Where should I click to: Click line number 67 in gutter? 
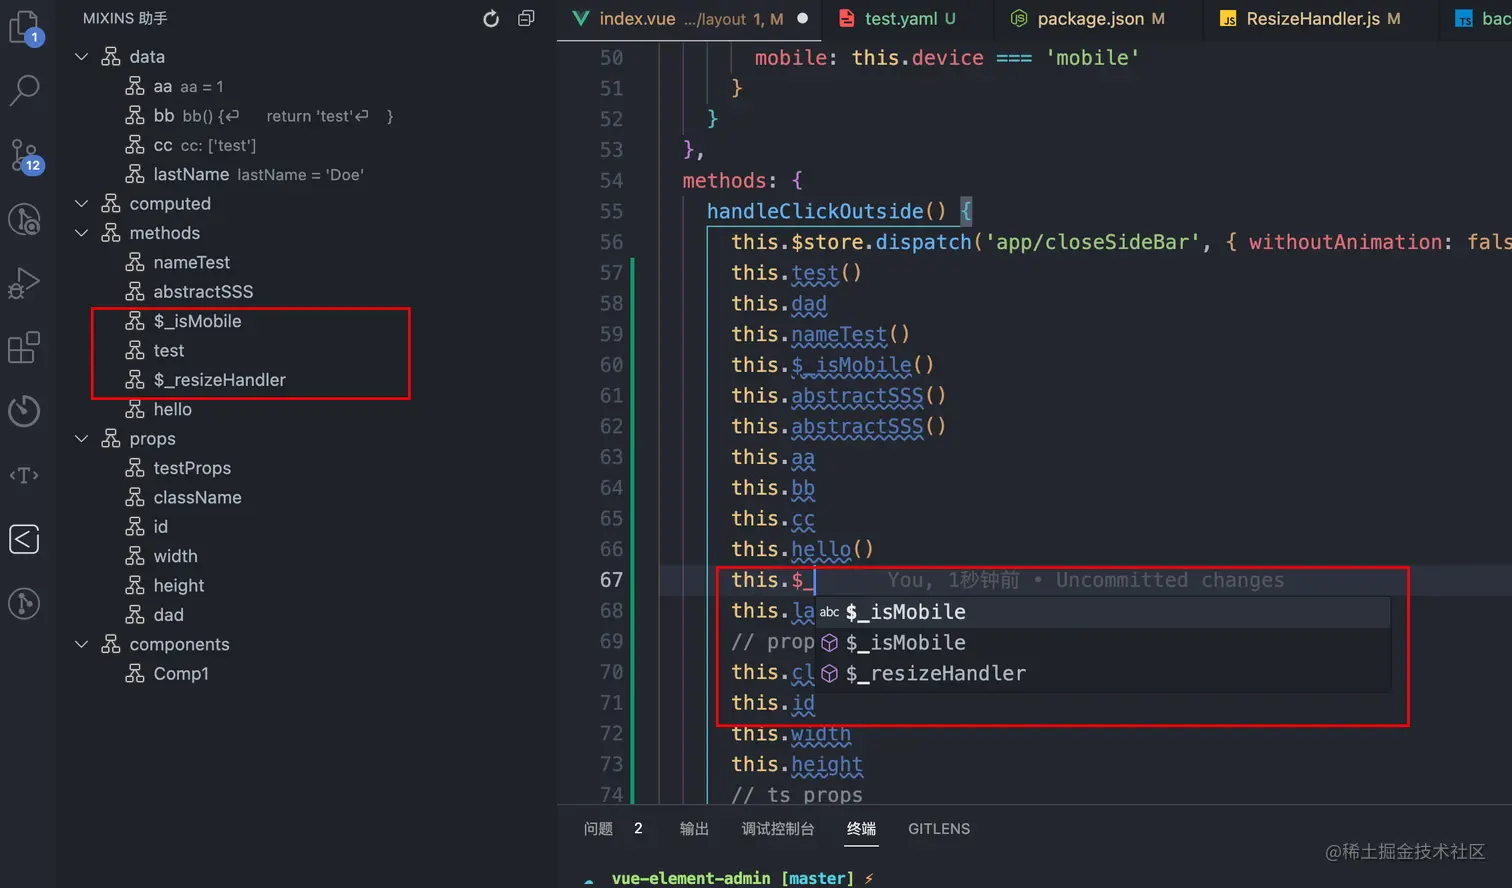[x=611, y=580]
